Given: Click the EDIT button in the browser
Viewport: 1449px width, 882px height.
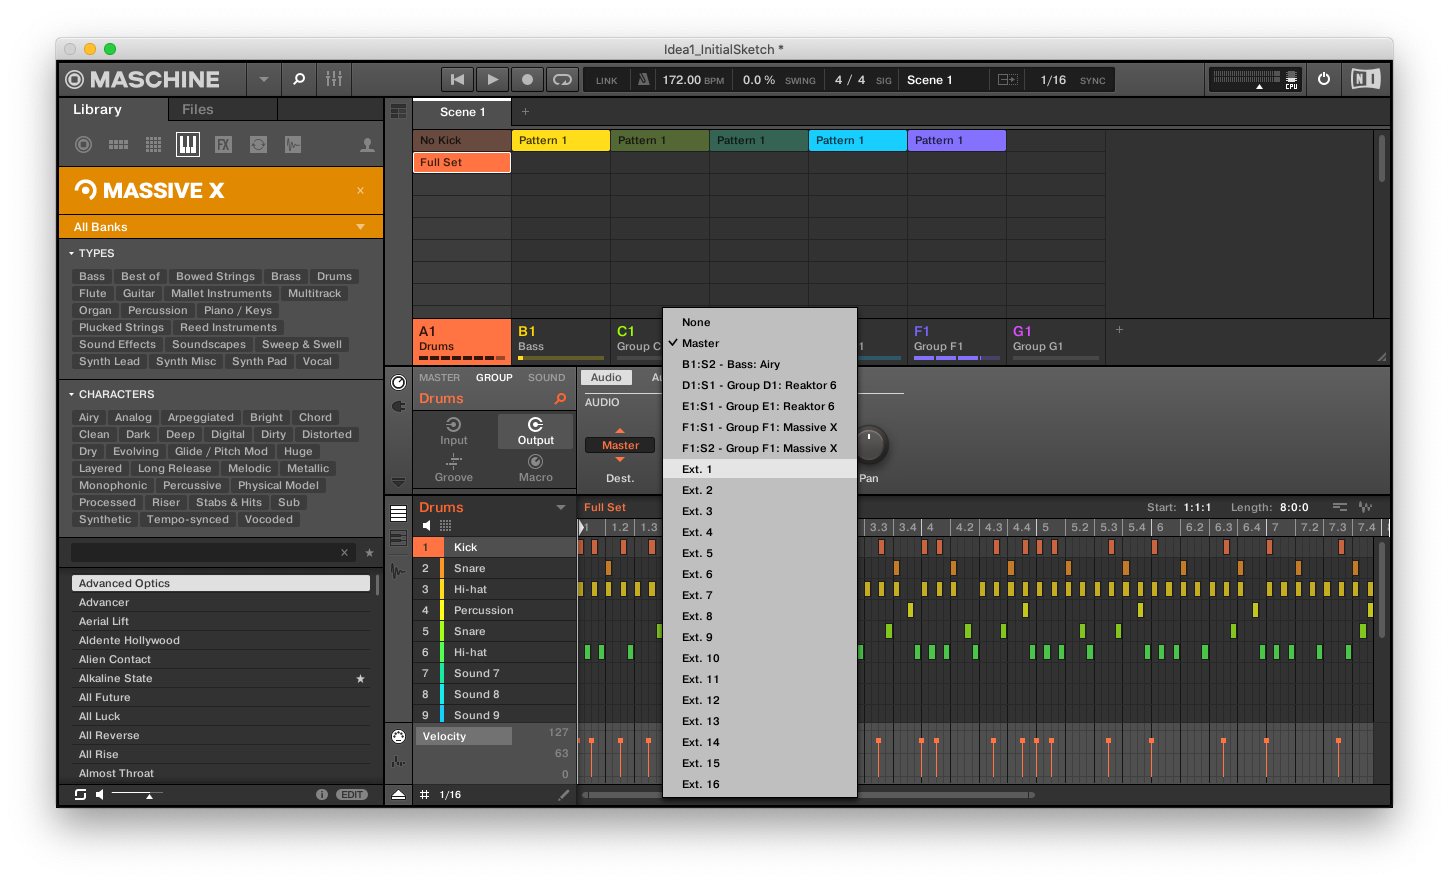Looking at the screenshot, I should coord(352,795).
